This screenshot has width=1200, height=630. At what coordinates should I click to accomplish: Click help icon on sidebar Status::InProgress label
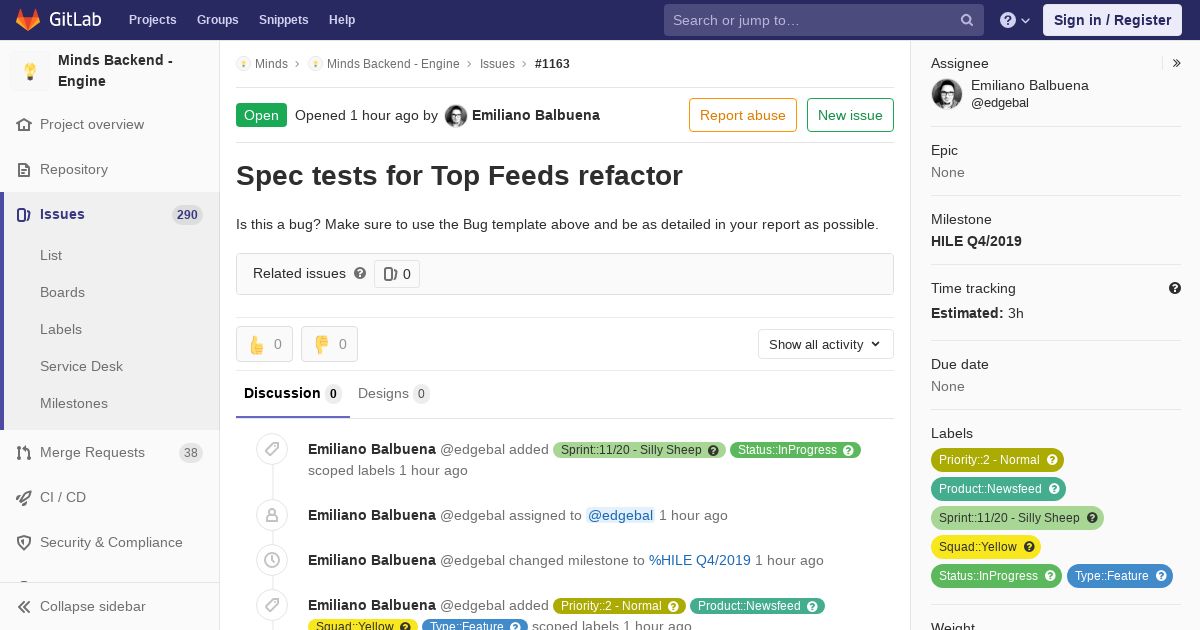(x=1050, y=576)
